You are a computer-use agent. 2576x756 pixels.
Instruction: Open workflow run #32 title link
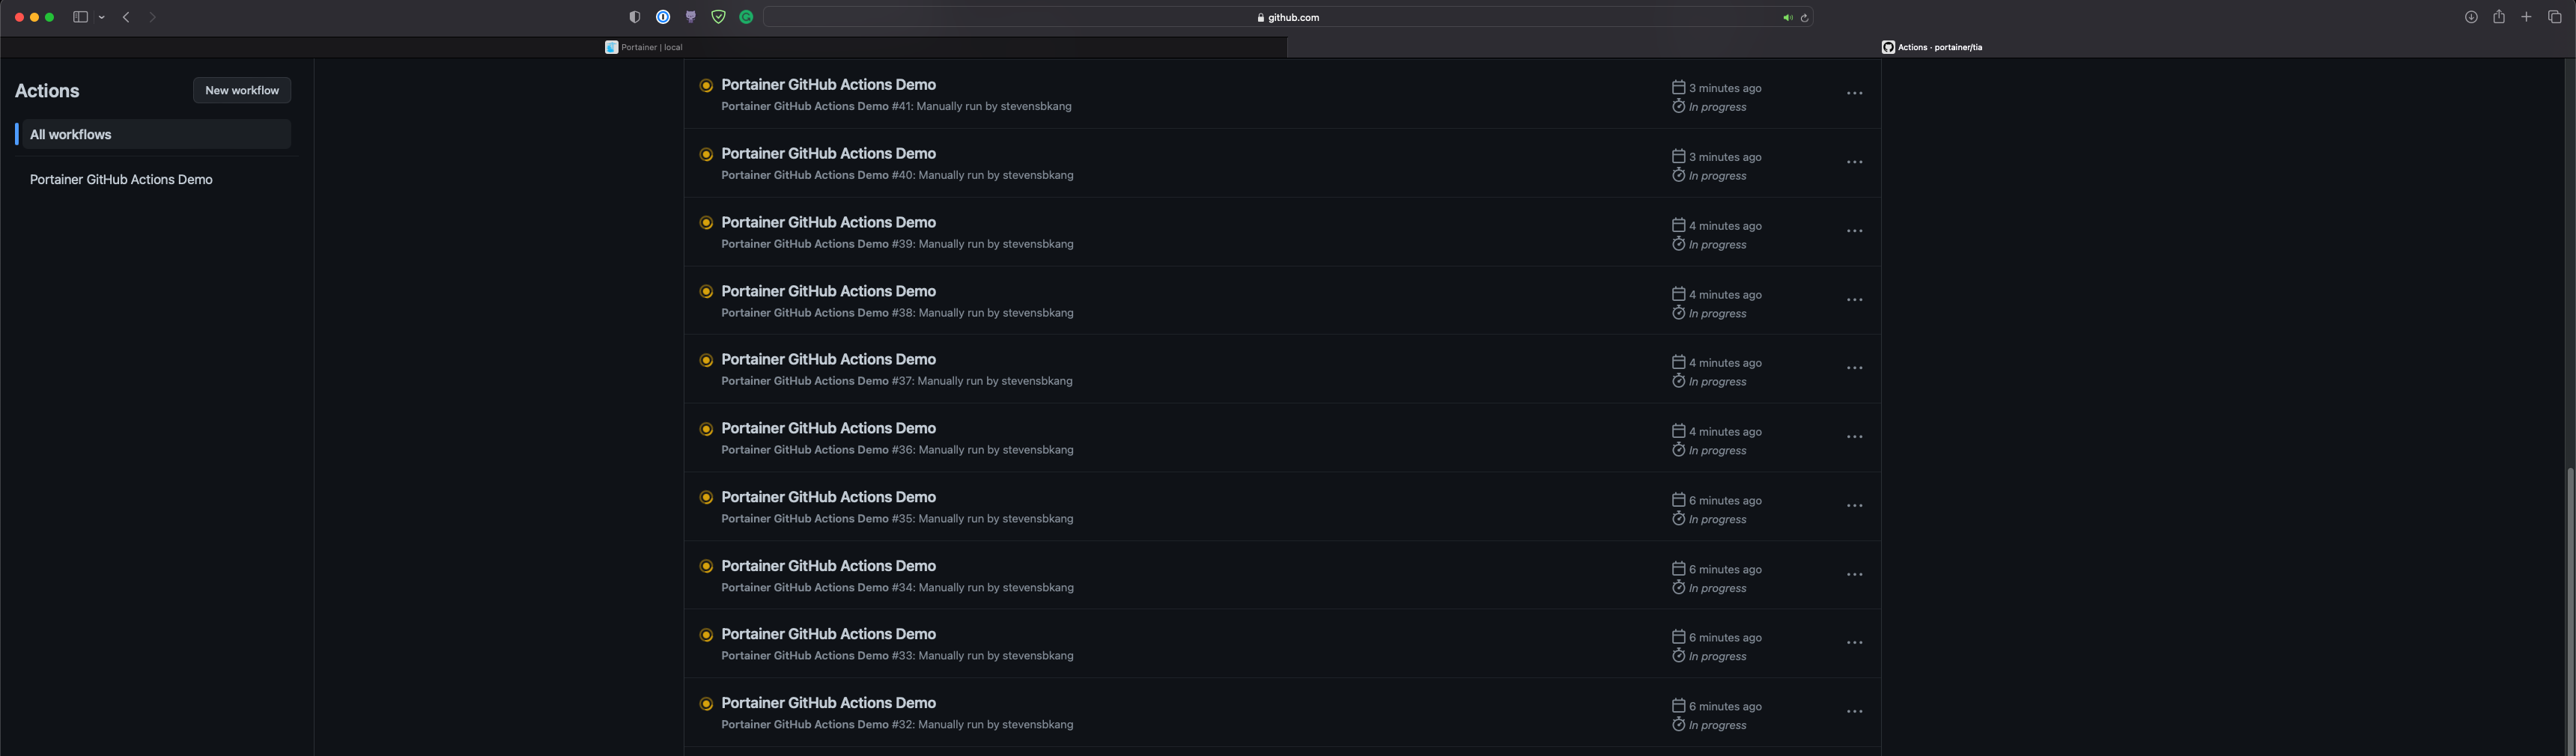[828, 703]
